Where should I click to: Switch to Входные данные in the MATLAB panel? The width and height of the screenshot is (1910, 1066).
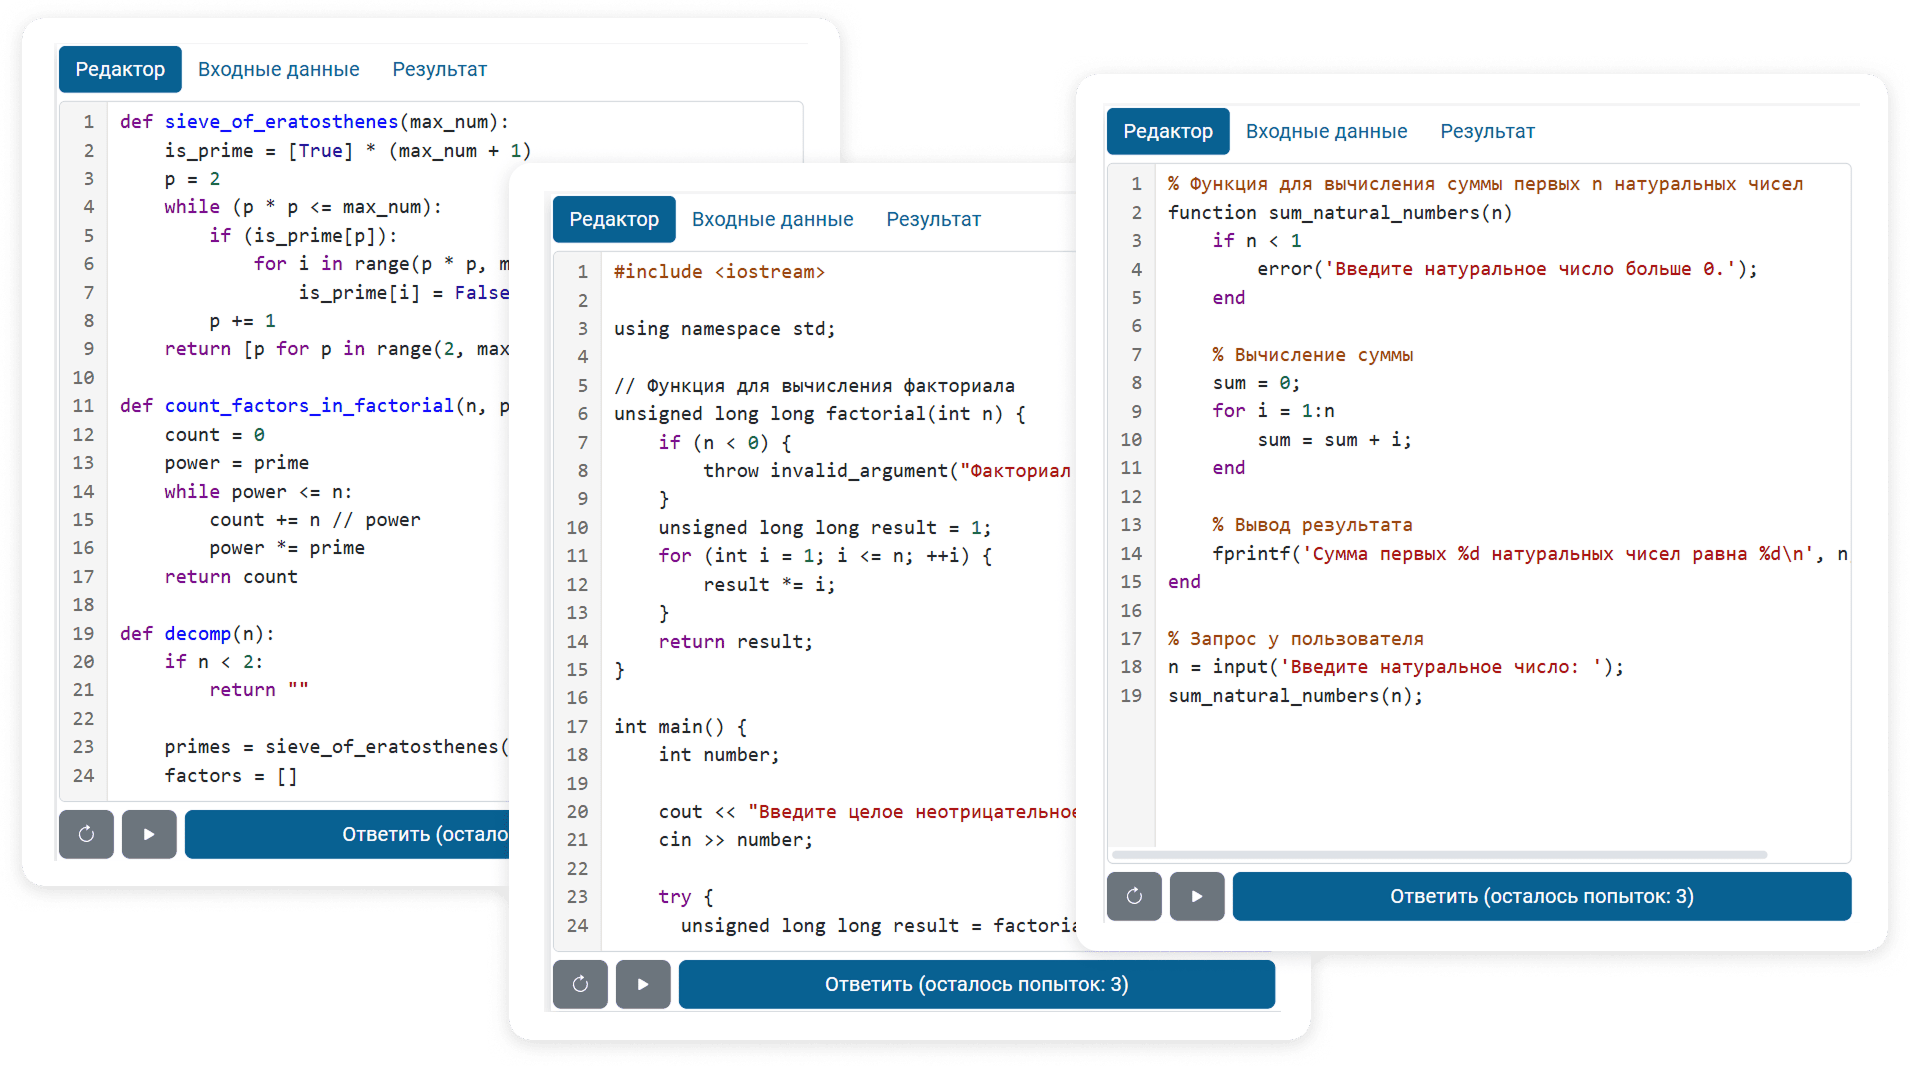tap(1326, 131)
